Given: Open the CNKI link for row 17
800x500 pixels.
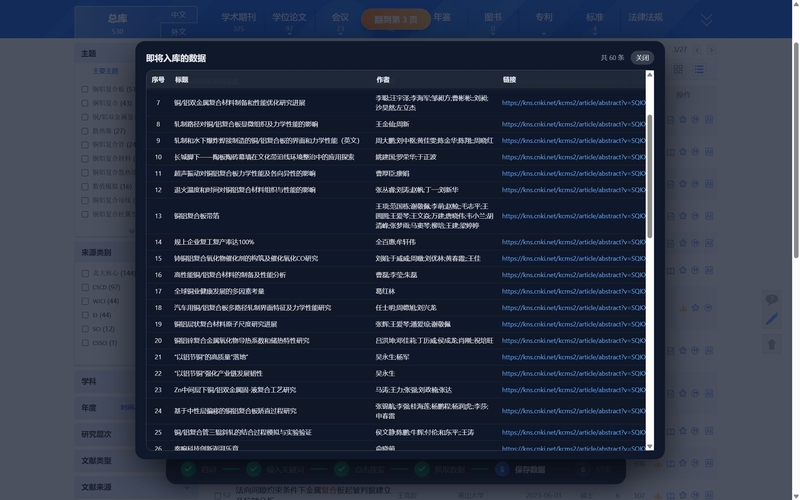Looking at the screenshot, I should tap(573, 291).
